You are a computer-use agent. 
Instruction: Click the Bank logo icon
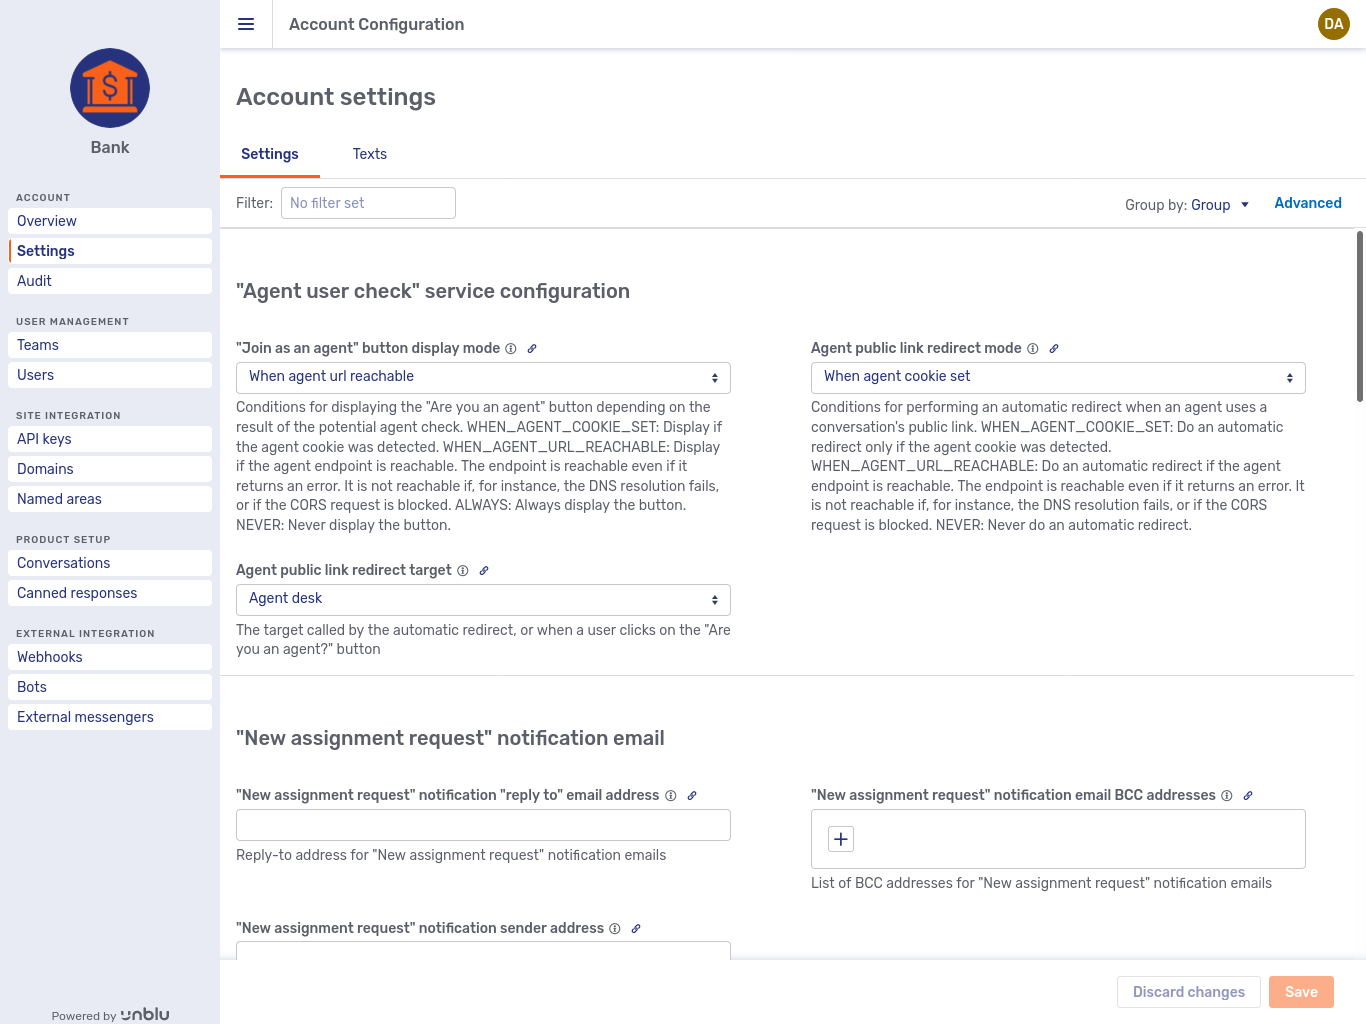pos(110,88)
